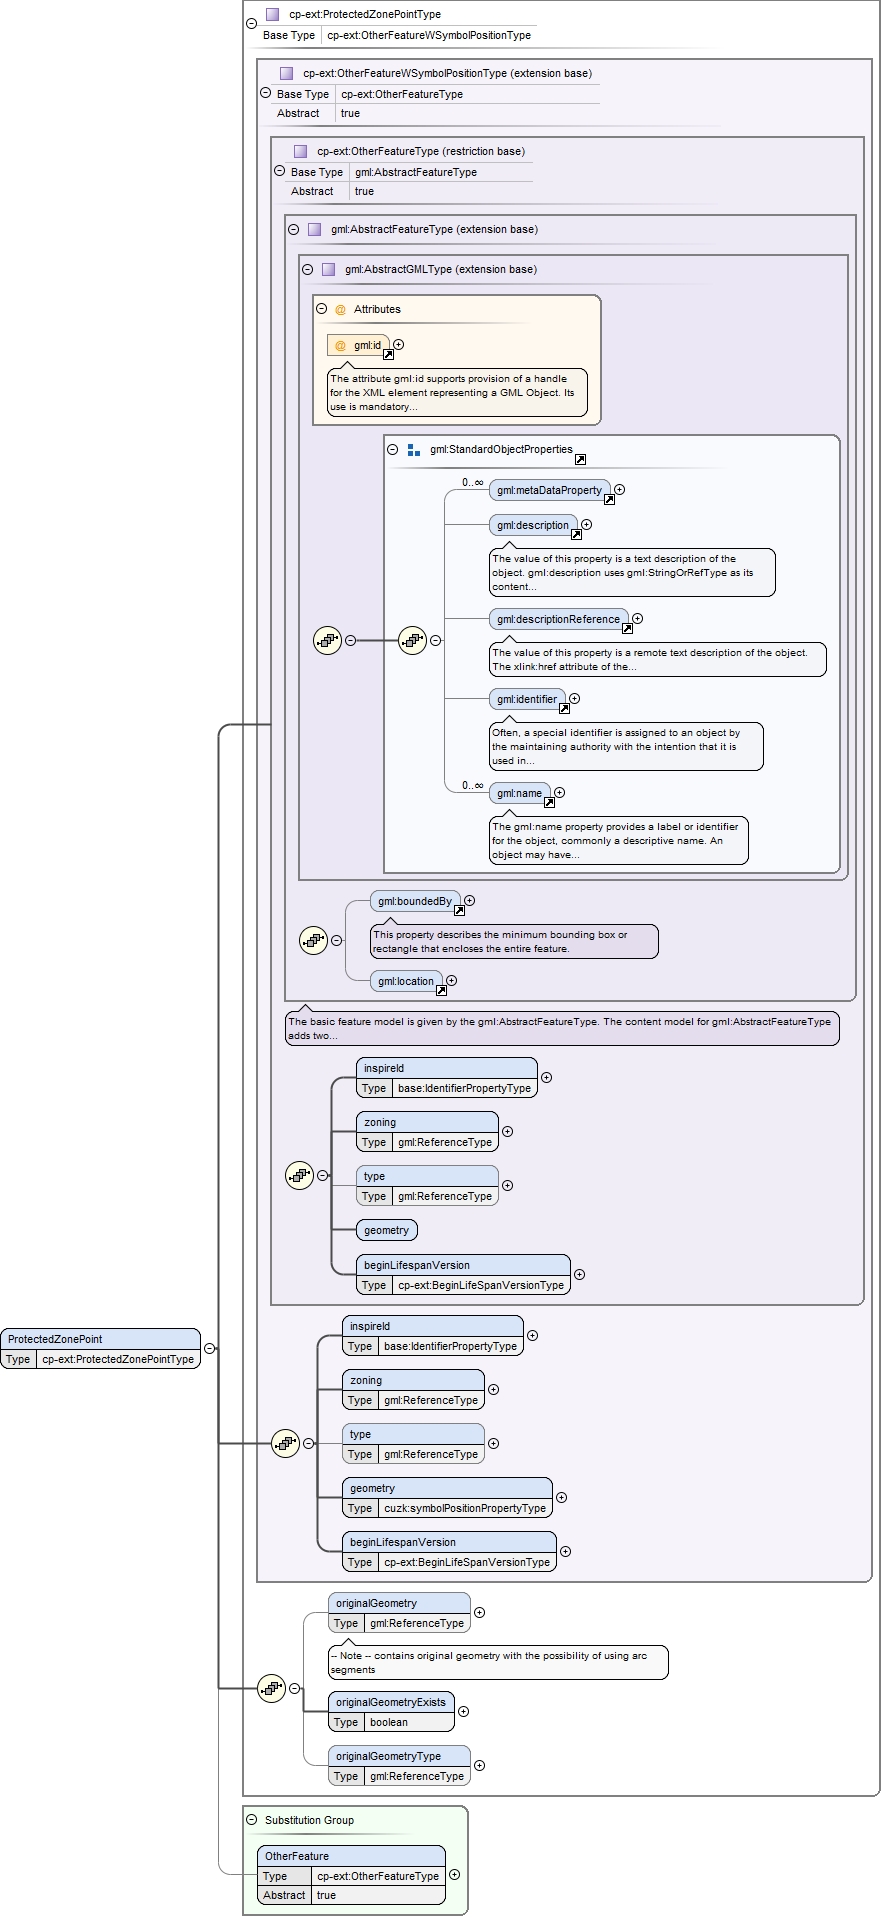882x1917 pixels.
Task: Expand gml:boundedBy element
Action: [469, 900]
